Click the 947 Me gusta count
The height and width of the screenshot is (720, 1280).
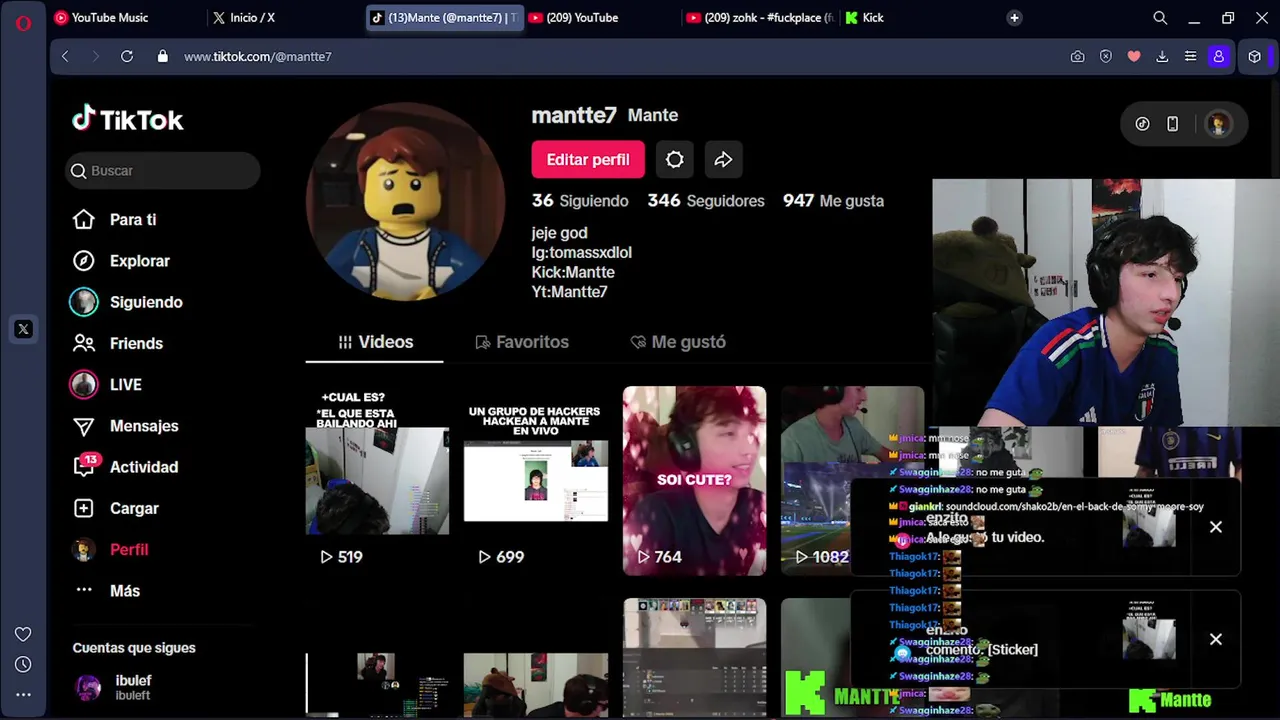coord(833,201)
